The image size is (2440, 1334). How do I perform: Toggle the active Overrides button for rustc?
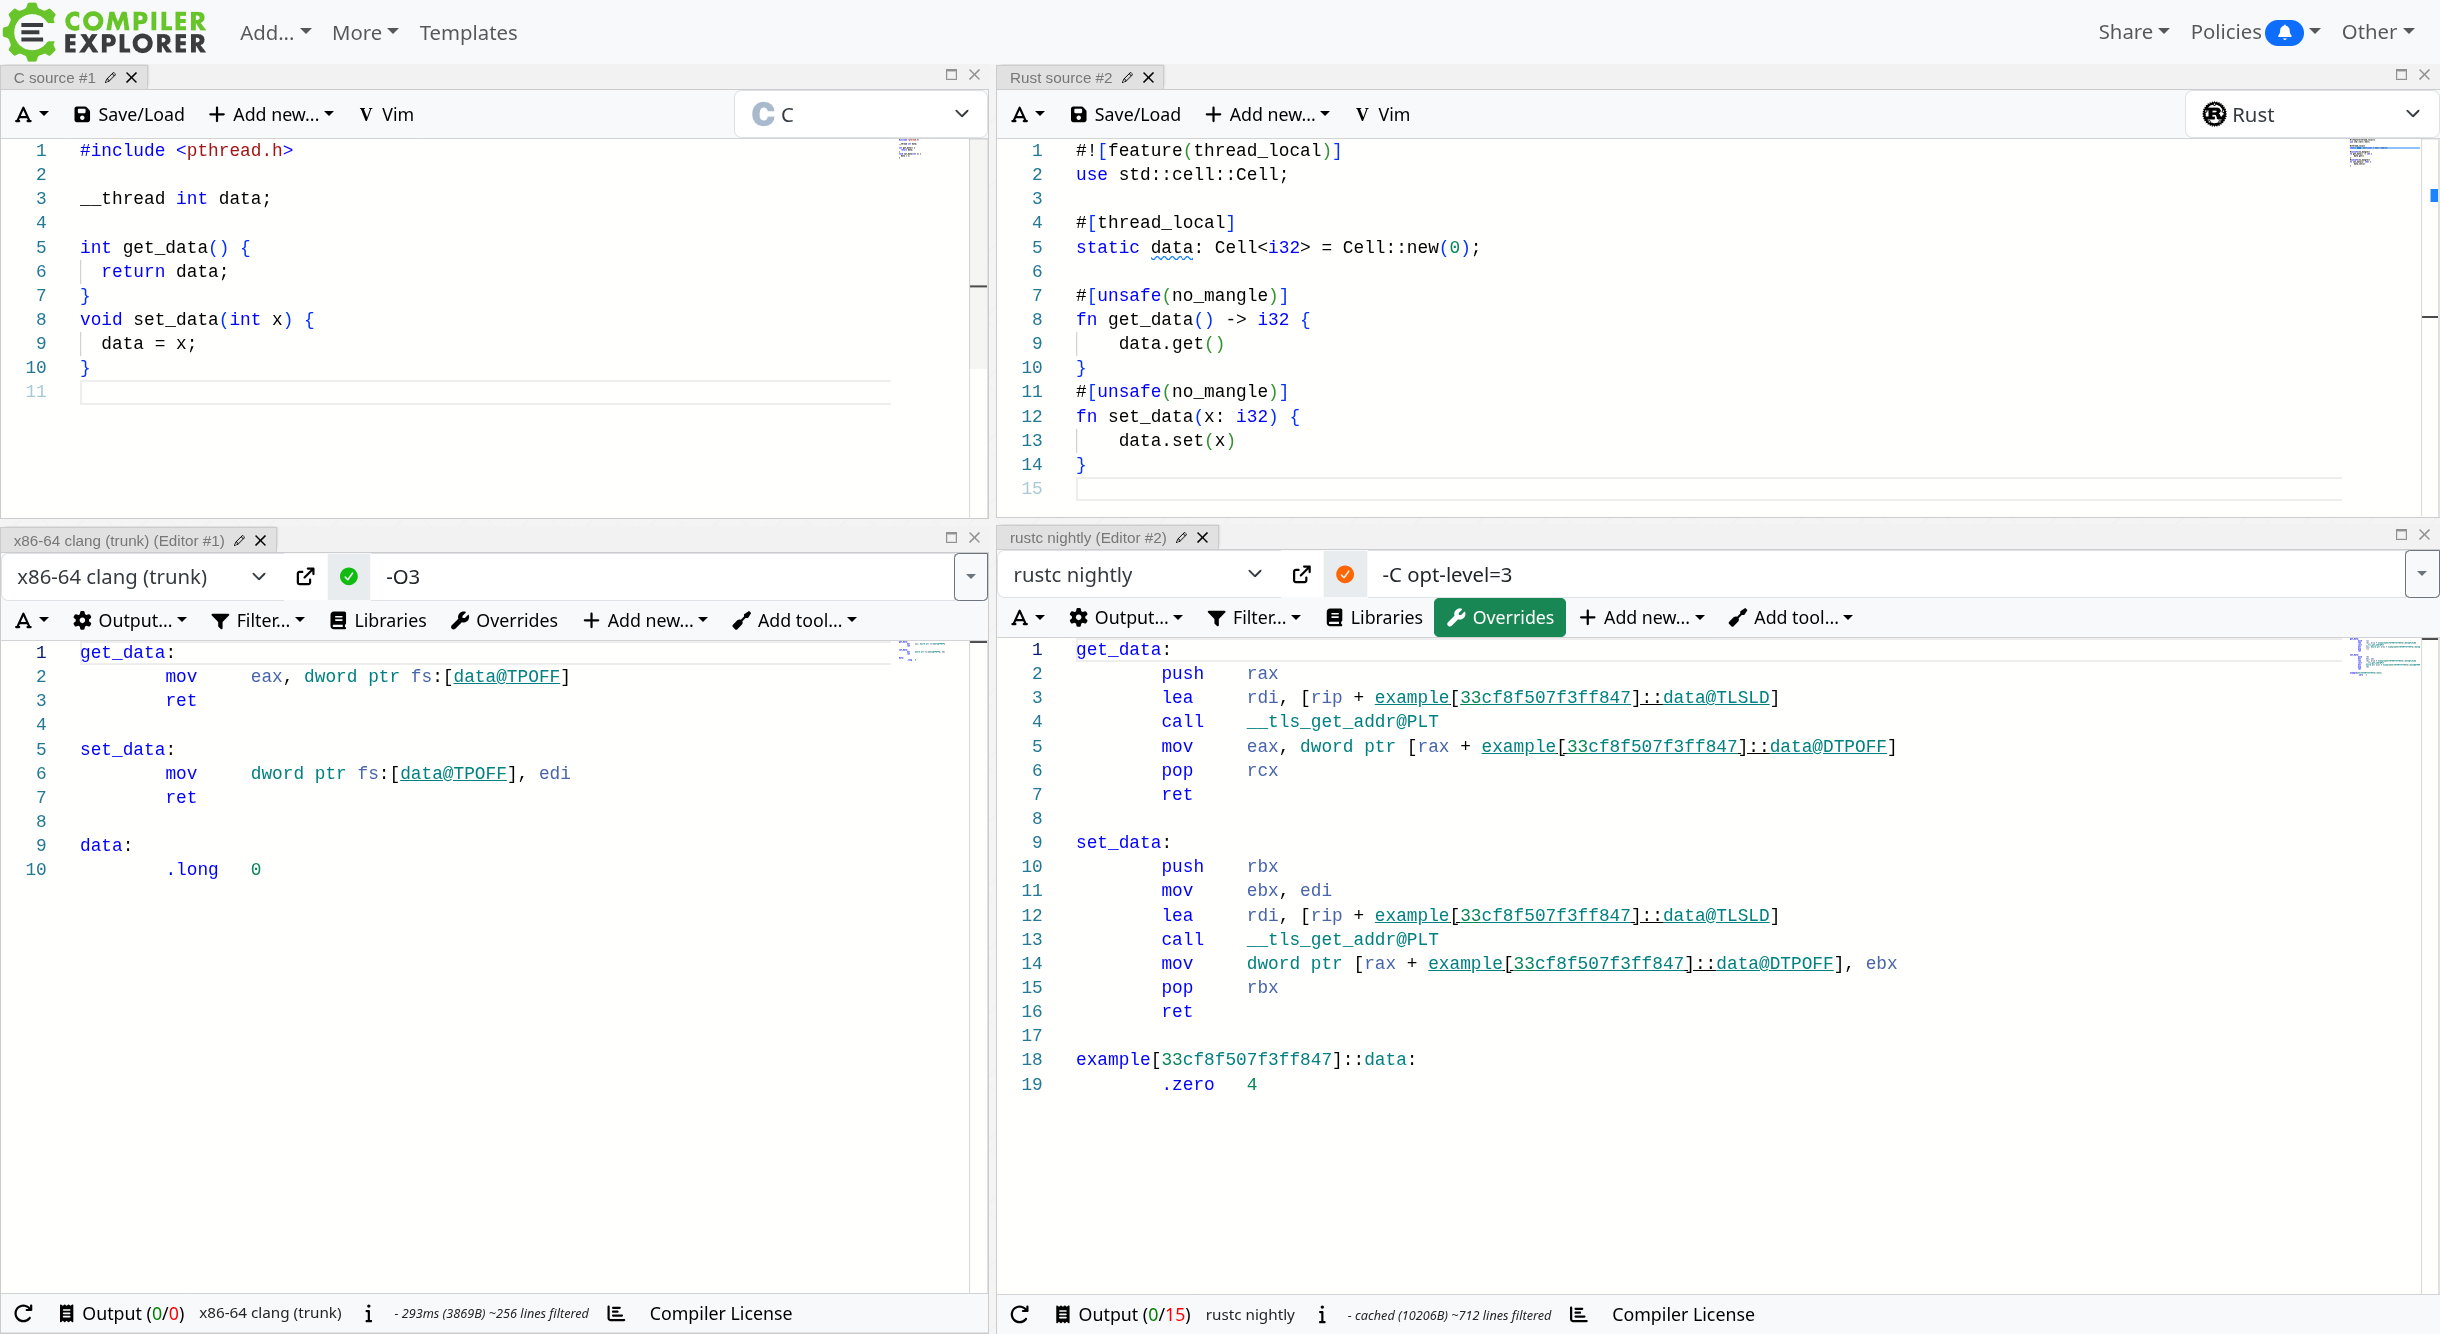(1500, 618)
